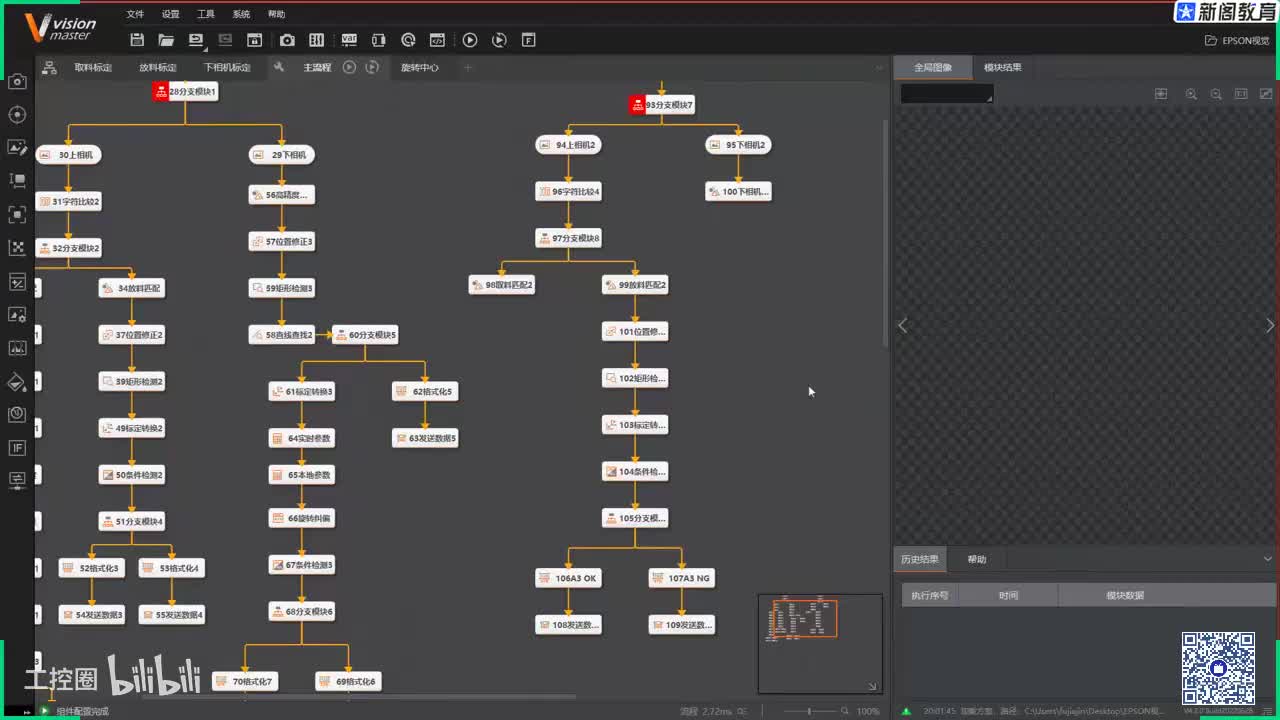Viewport: 1280px width, 720px height.
Task: Open the global trigger icon next to var
Action: [x=378, y=40]
